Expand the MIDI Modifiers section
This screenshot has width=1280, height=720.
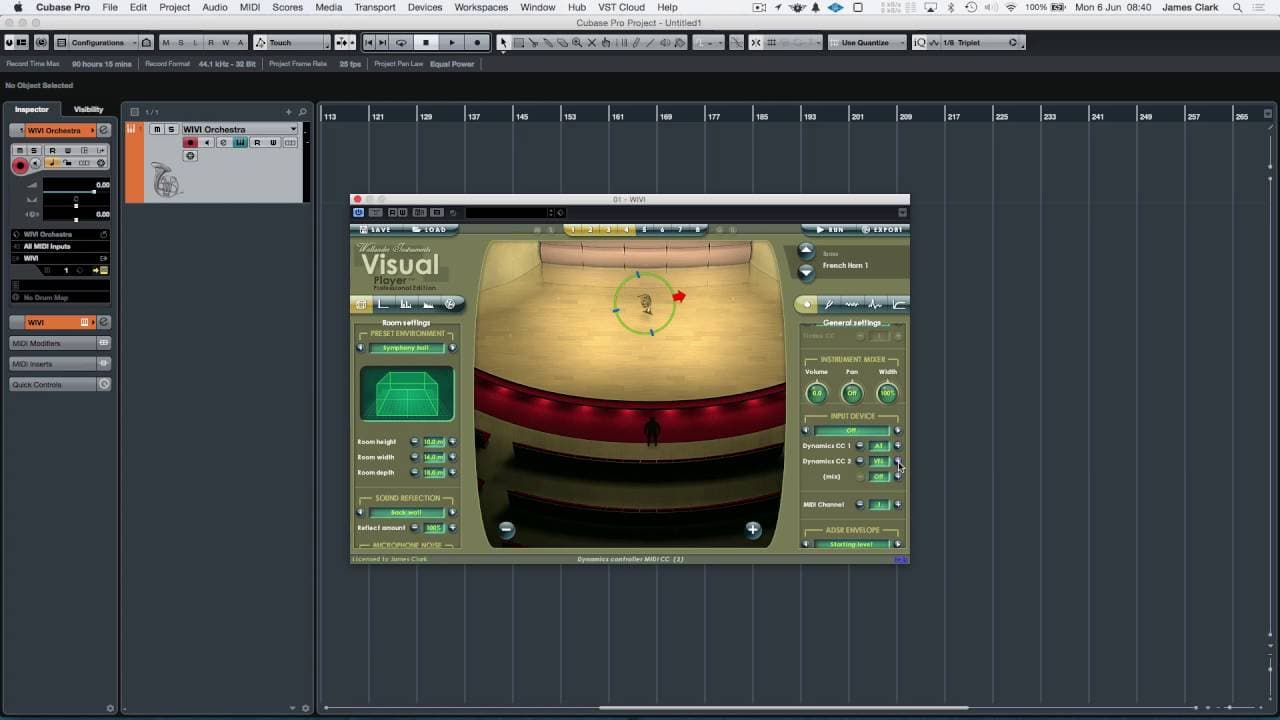click(60, 343)
